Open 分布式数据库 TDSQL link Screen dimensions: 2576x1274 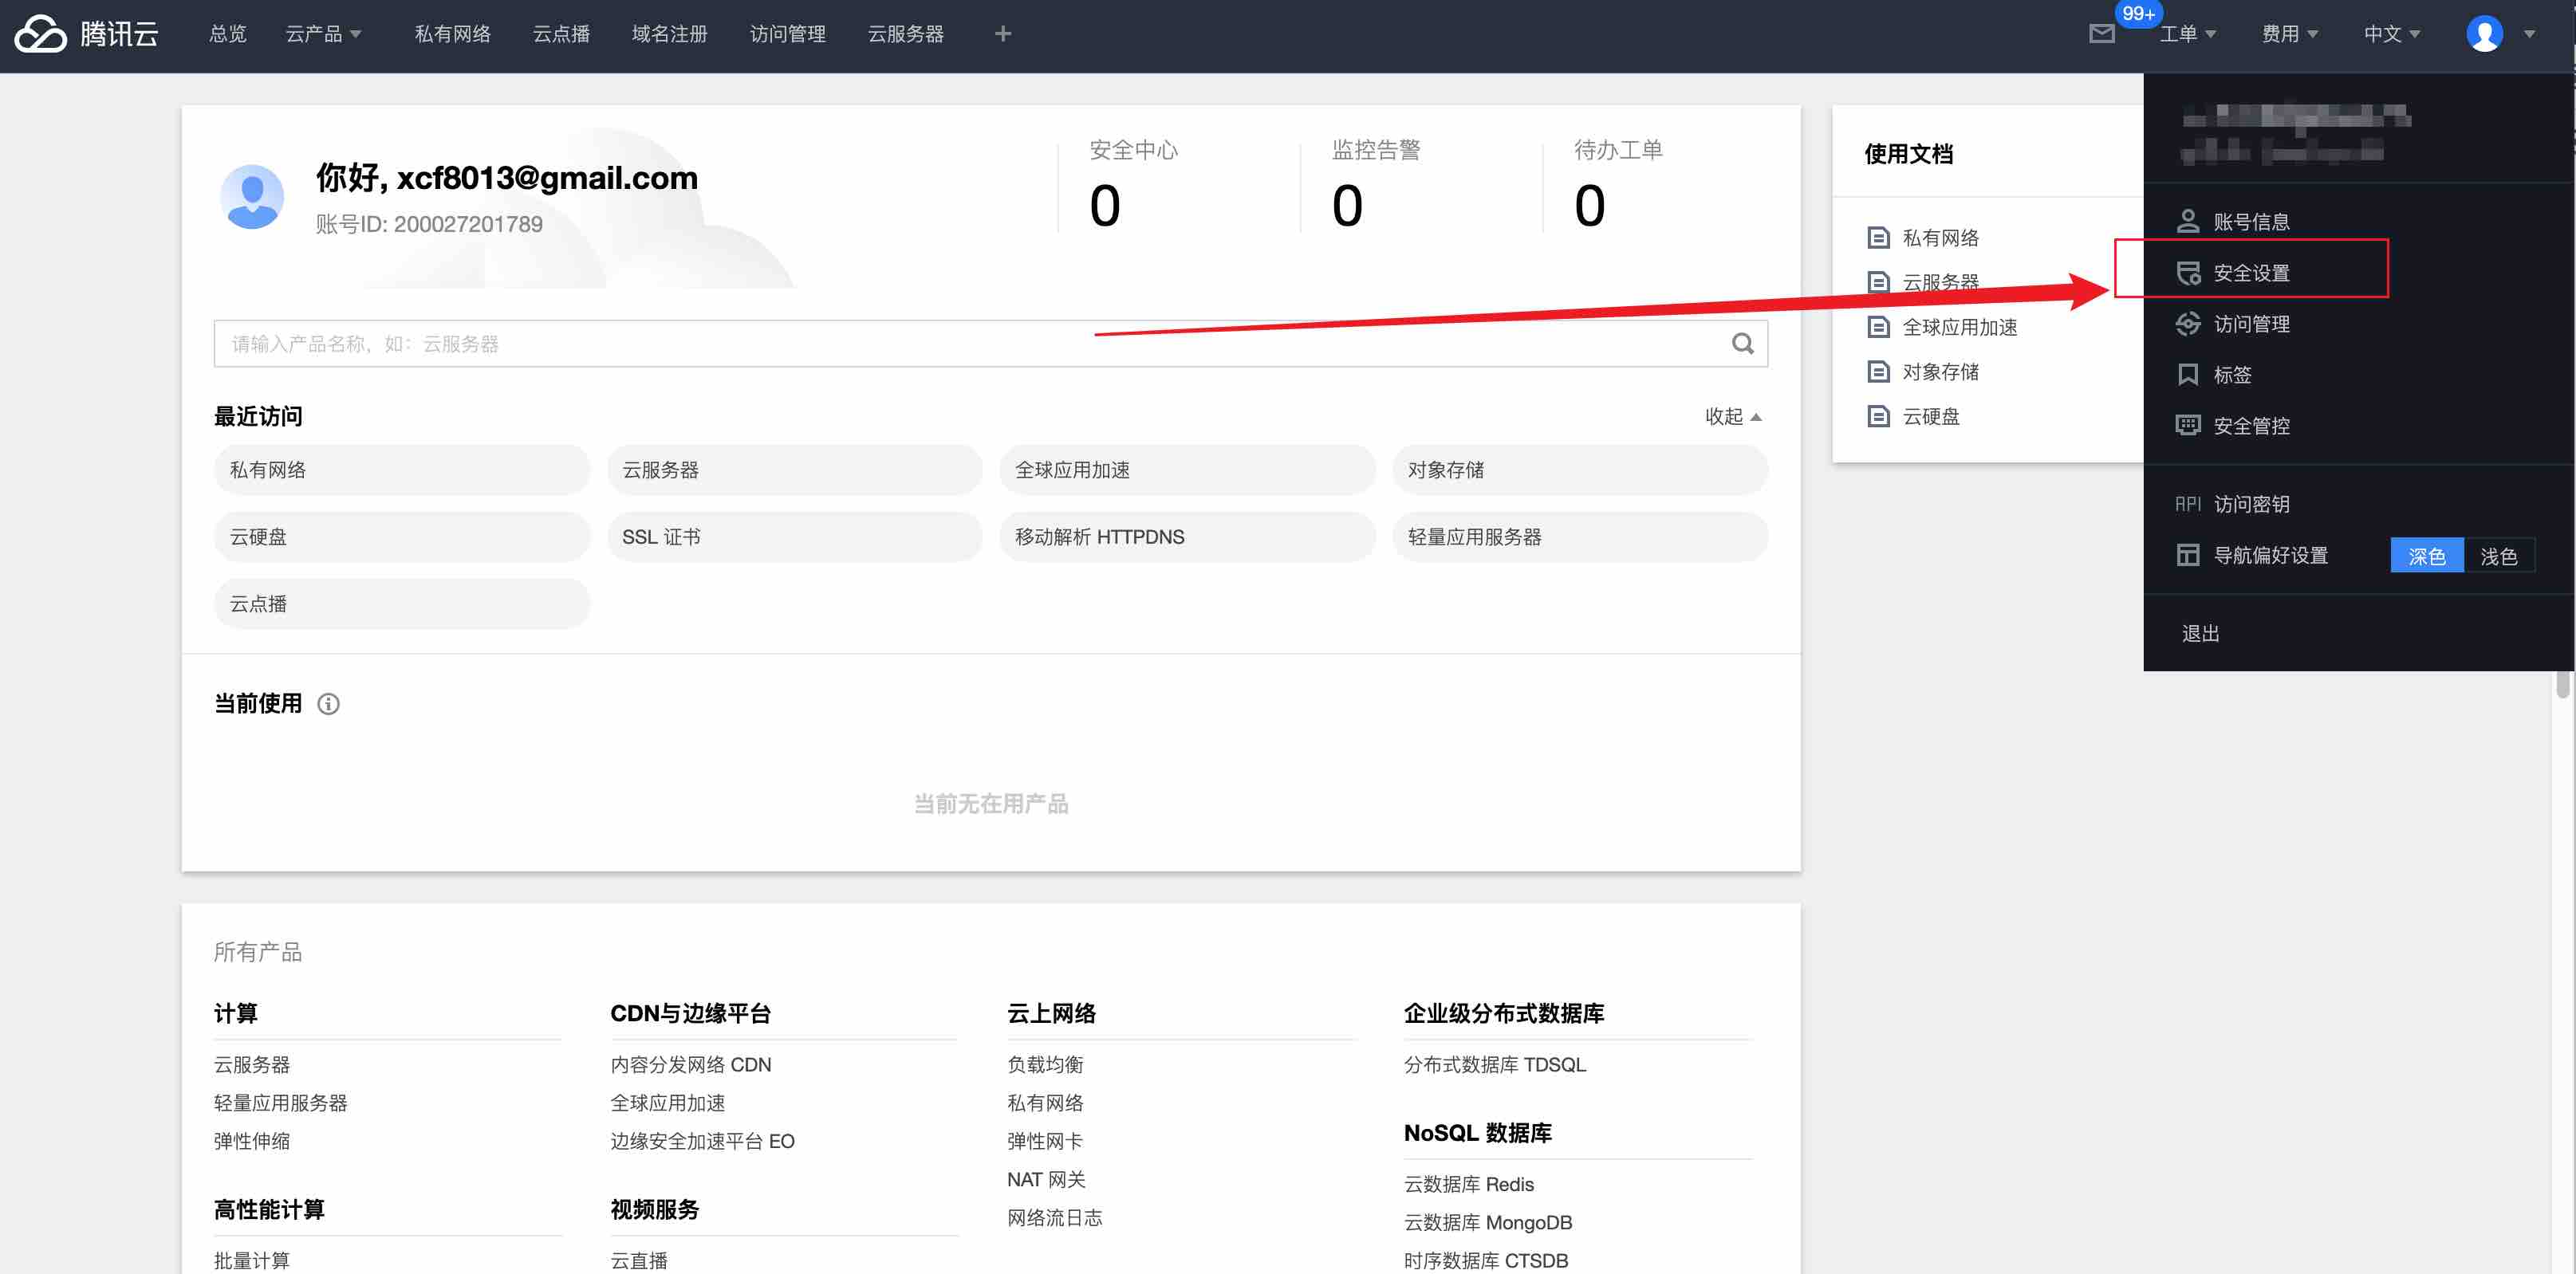pos(1495,1065)
